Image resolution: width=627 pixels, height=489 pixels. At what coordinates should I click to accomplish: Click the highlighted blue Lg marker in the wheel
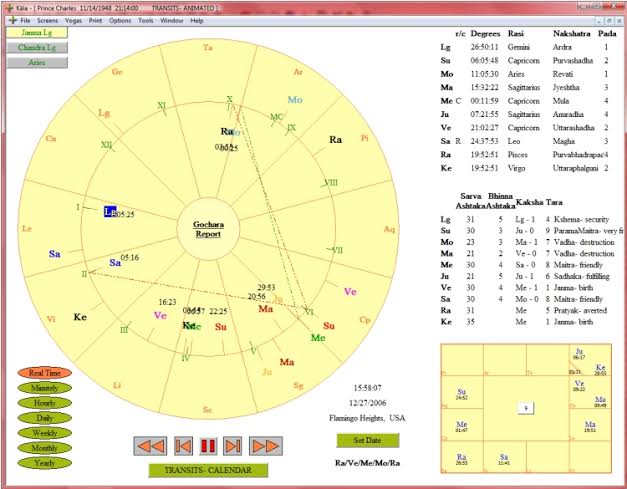(110, 212)
